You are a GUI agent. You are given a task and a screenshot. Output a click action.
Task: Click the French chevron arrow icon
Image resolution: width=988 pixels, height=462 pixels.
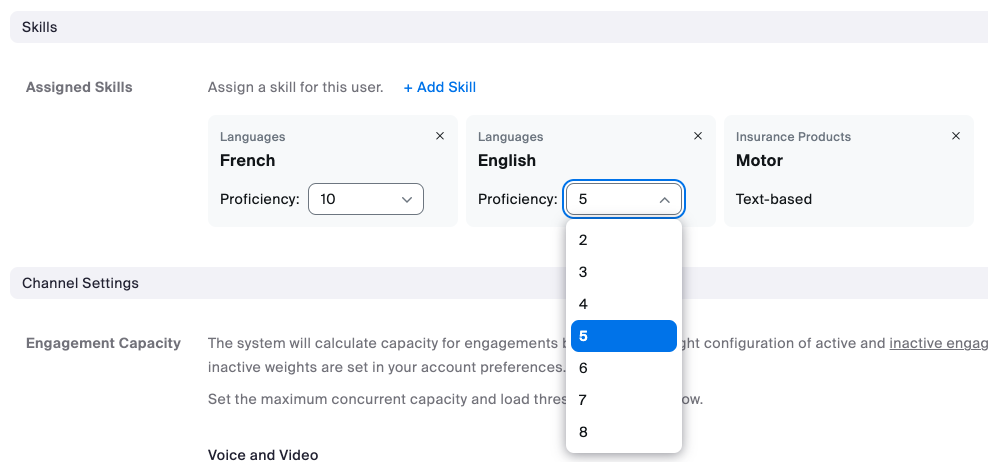(407, 199)
